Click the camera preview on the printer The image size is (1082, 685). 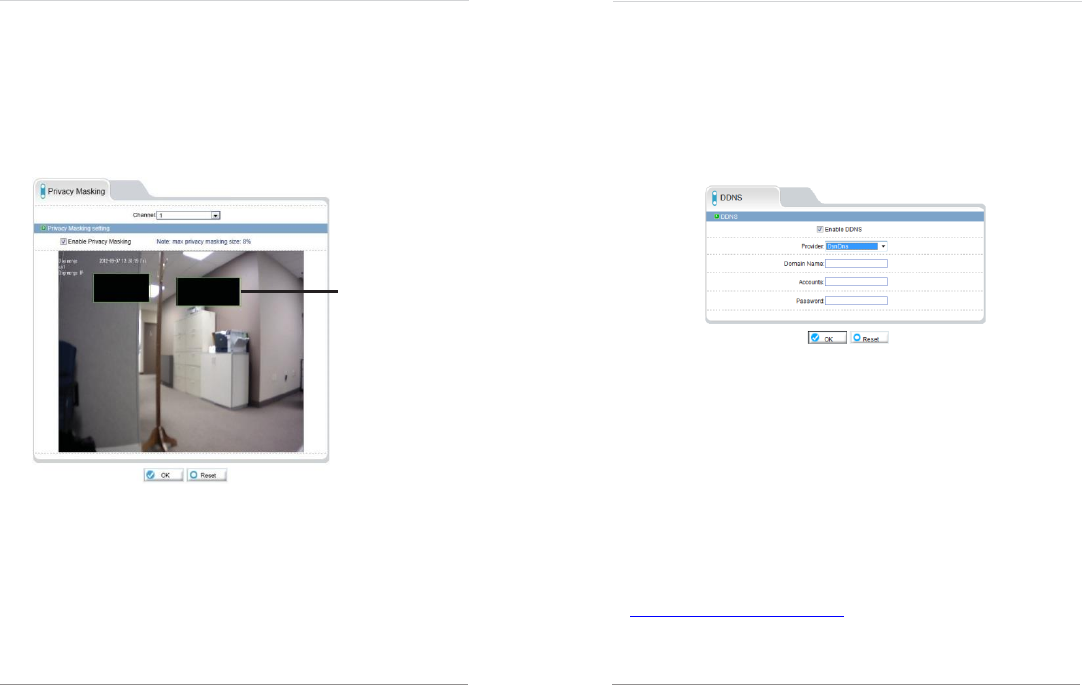[x=229, y=341]
